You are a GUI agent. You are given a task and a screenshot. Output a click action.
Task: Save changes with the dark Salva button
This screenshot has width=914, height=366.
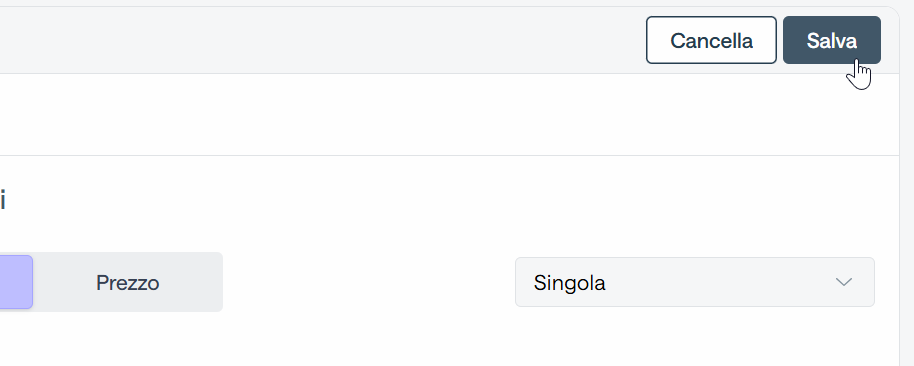(831, 40)
